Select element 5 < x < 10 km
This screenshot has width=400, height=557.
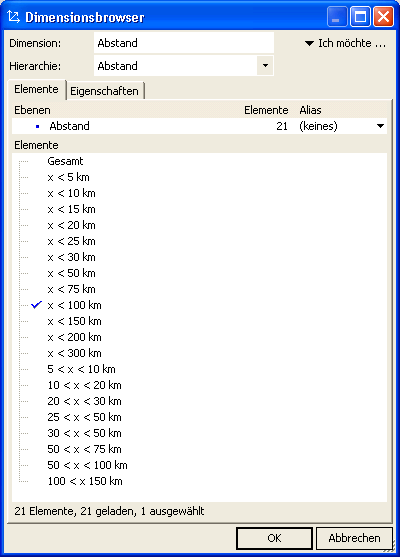(81, 369)
